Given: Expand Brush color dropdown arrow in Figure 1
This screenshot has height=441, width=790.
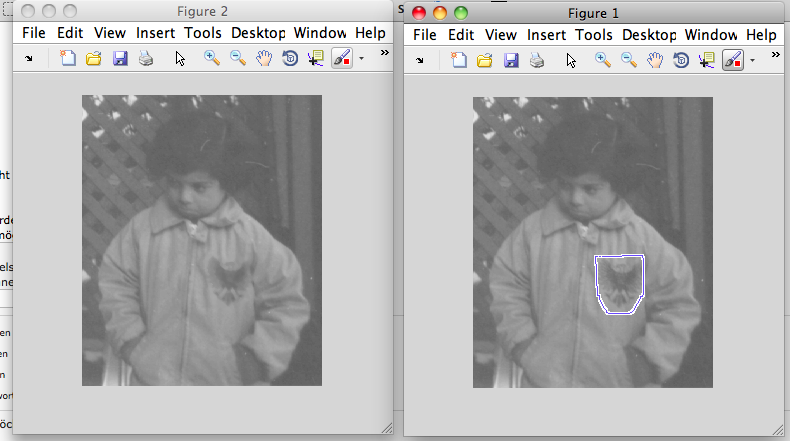Looking at the screenshot, I should coord(751,60).
